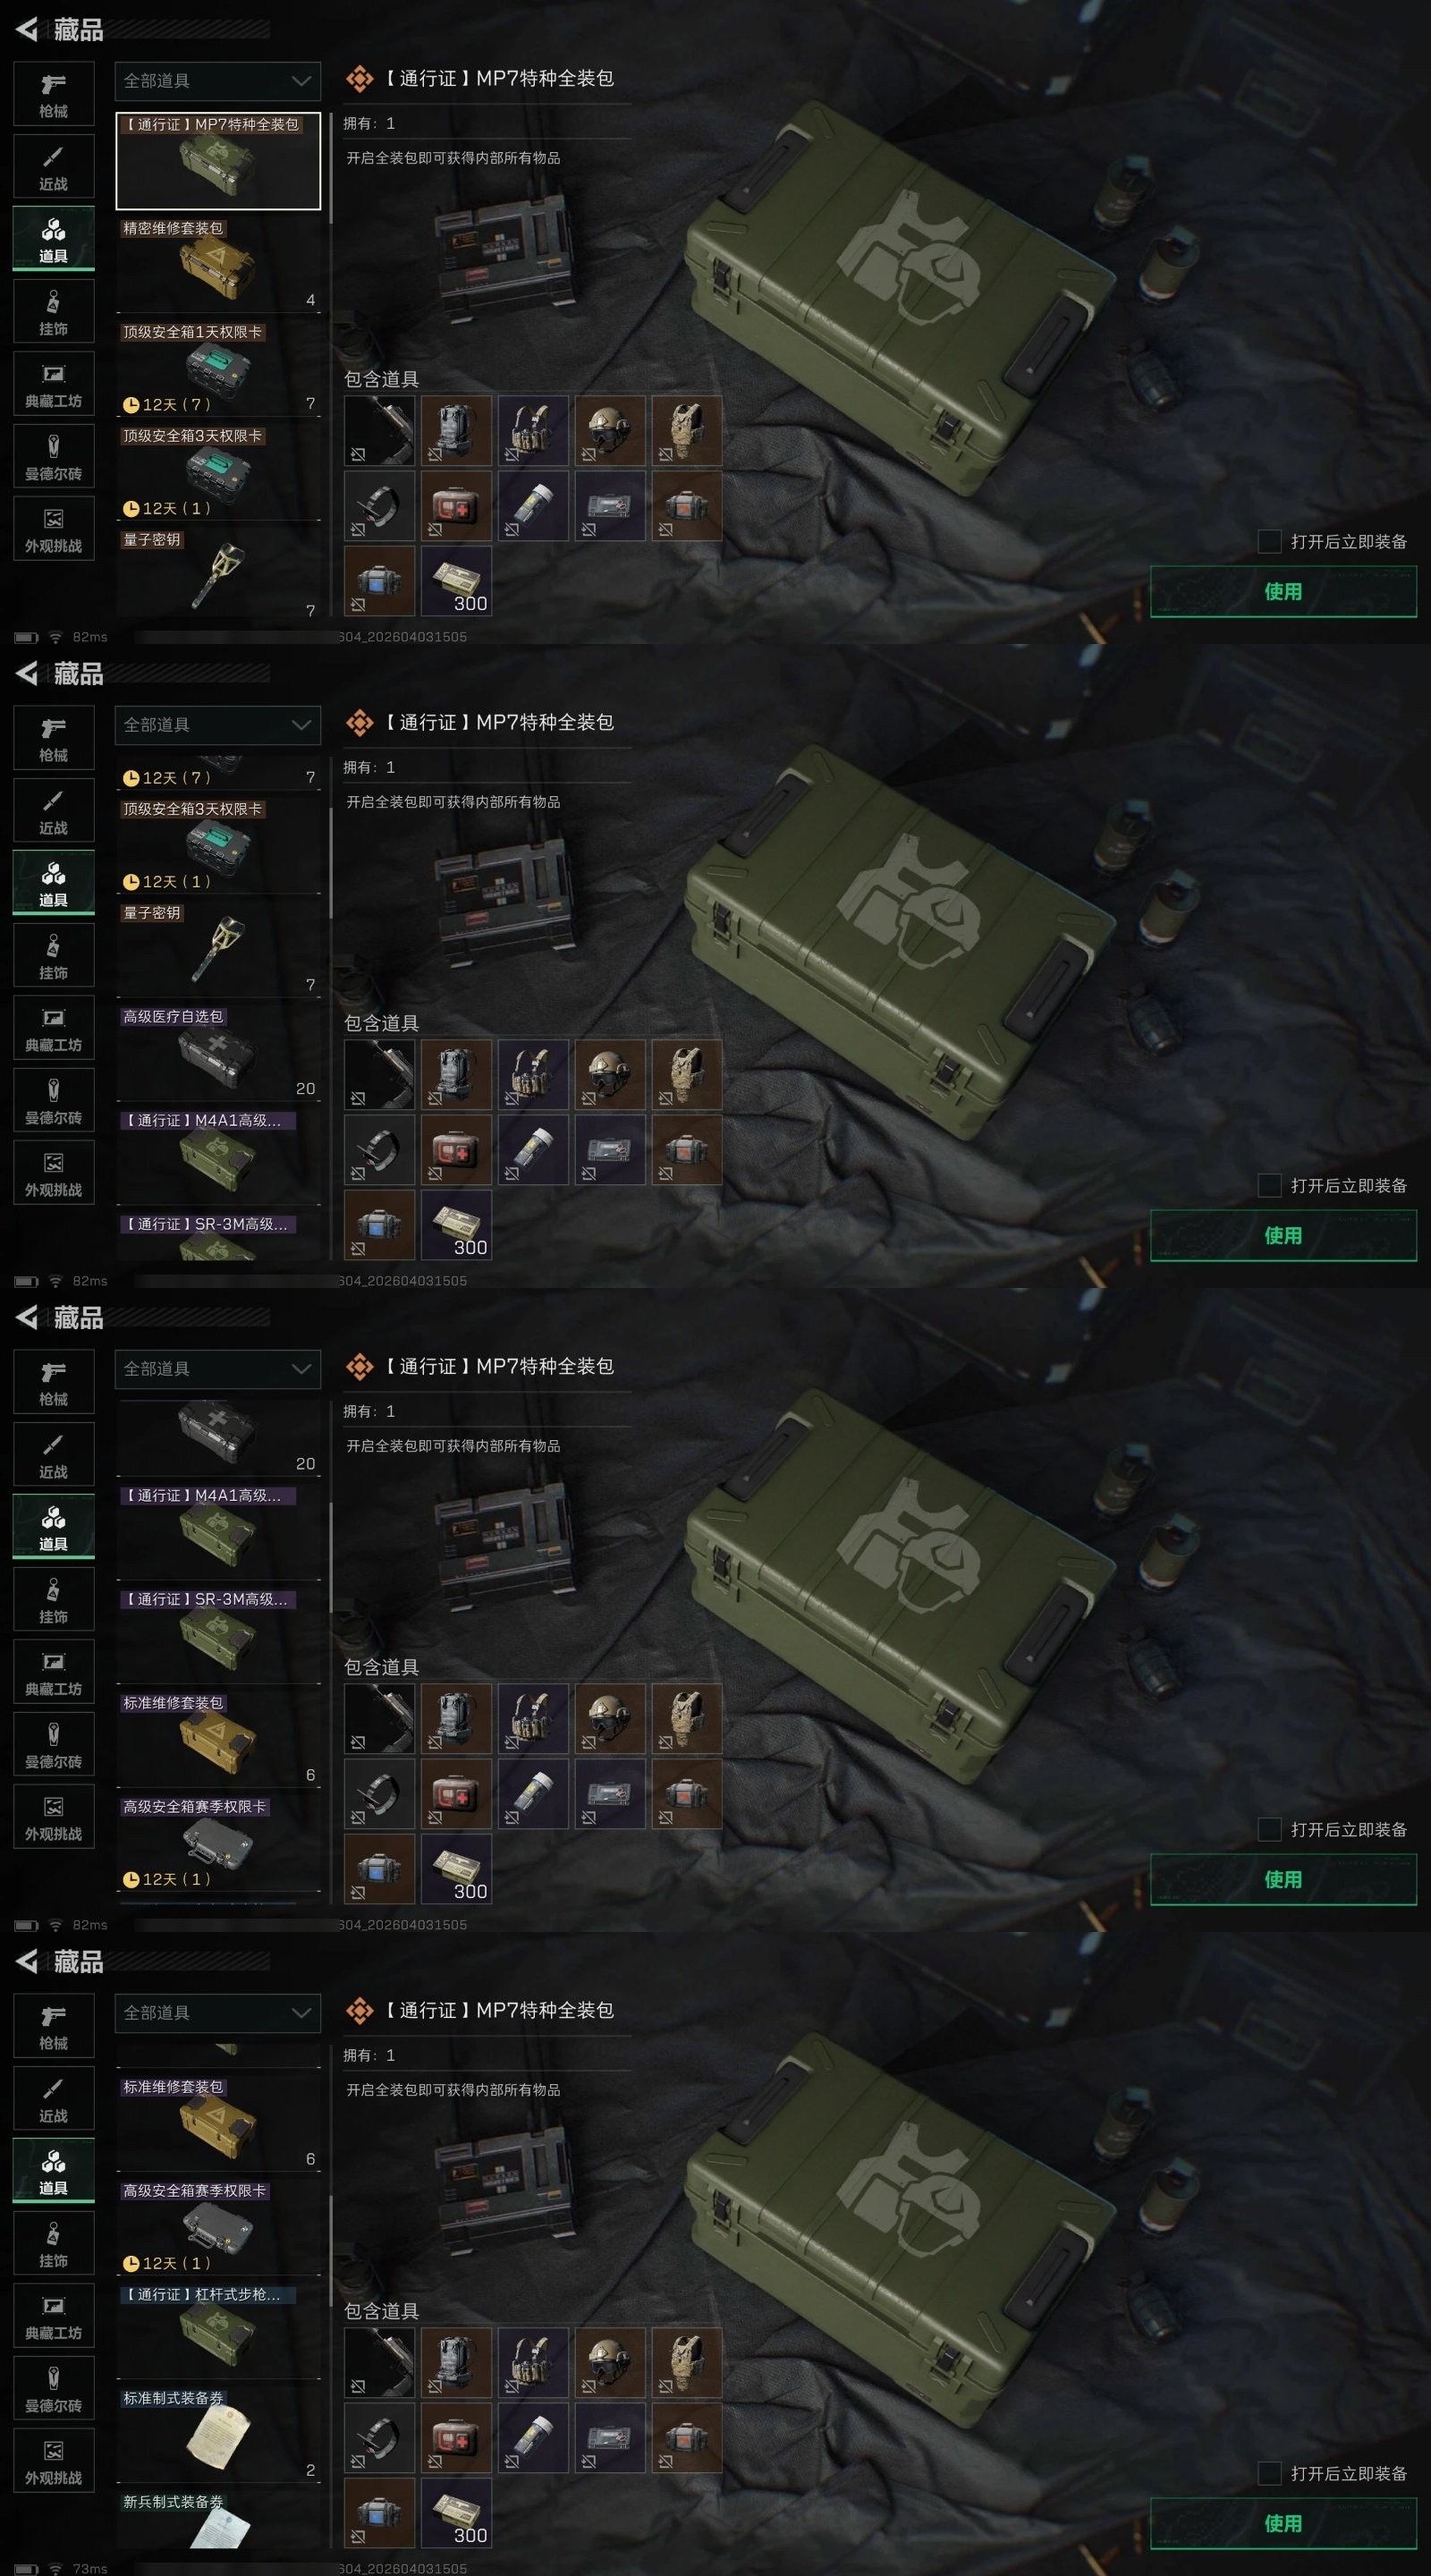Check 打开后立即装备 in screen labeled 高级医疗自选包

1269,1185
